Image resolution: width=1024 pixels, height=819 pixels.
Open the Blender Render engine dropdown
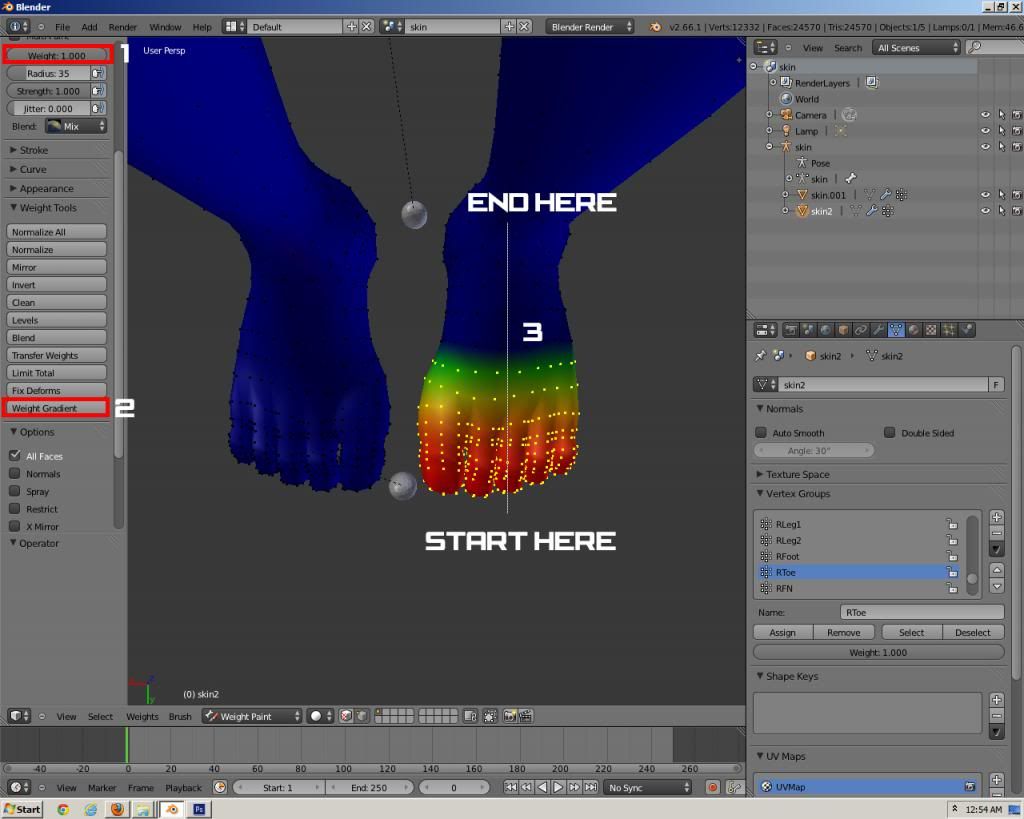pos(590,27)
